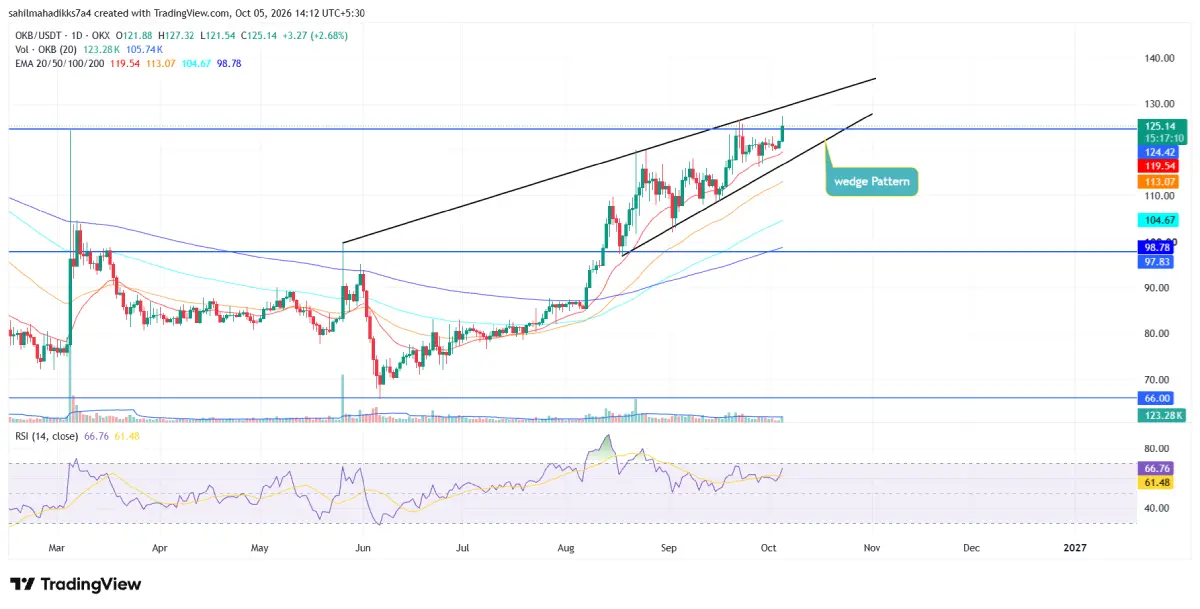Viewport: 1200px width, 609px height.
Task: Click the May label on the time axis
Action: pos(259,548)
